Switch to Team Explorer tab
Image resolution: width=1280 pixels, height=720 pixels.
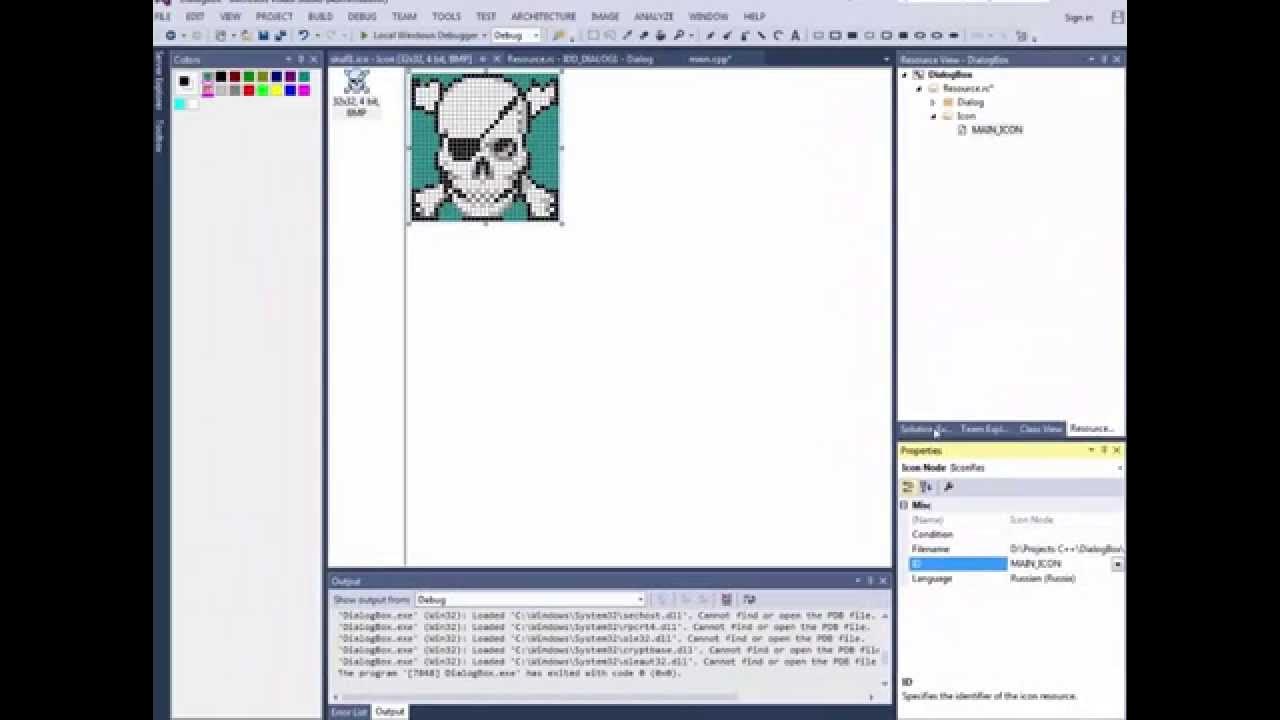pos(985,429)
